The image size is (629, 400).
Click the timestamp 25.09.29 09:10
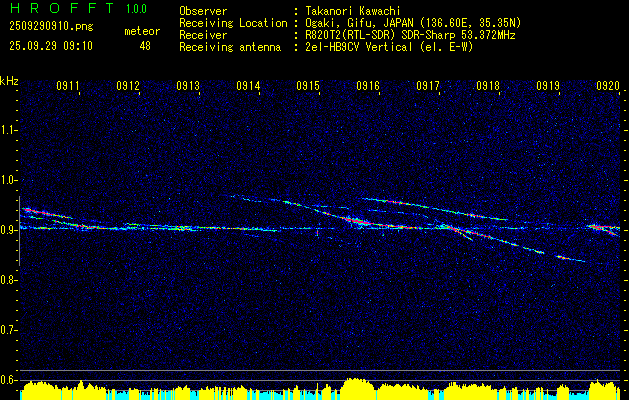point(51,46)
